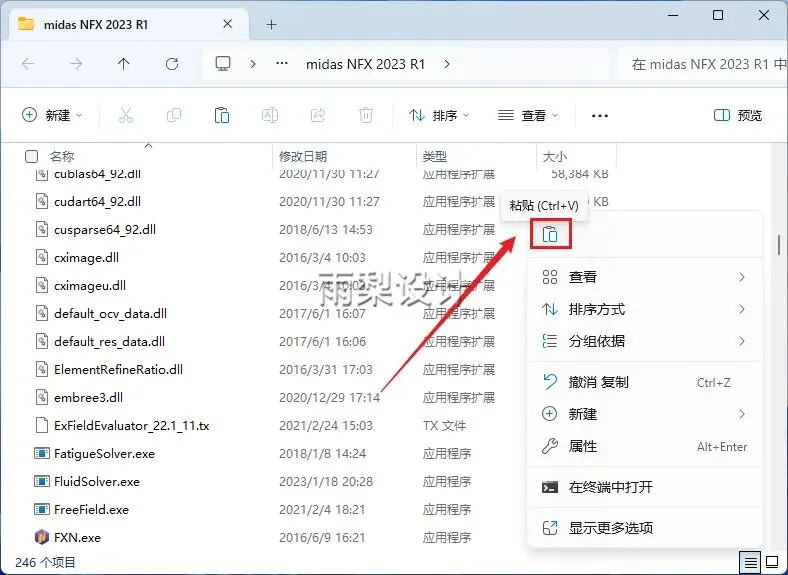Image resolution: width=788 pixels, height=575 pixels.
Task: Click the TX 文件 type cell
Action: click(444, 426)
